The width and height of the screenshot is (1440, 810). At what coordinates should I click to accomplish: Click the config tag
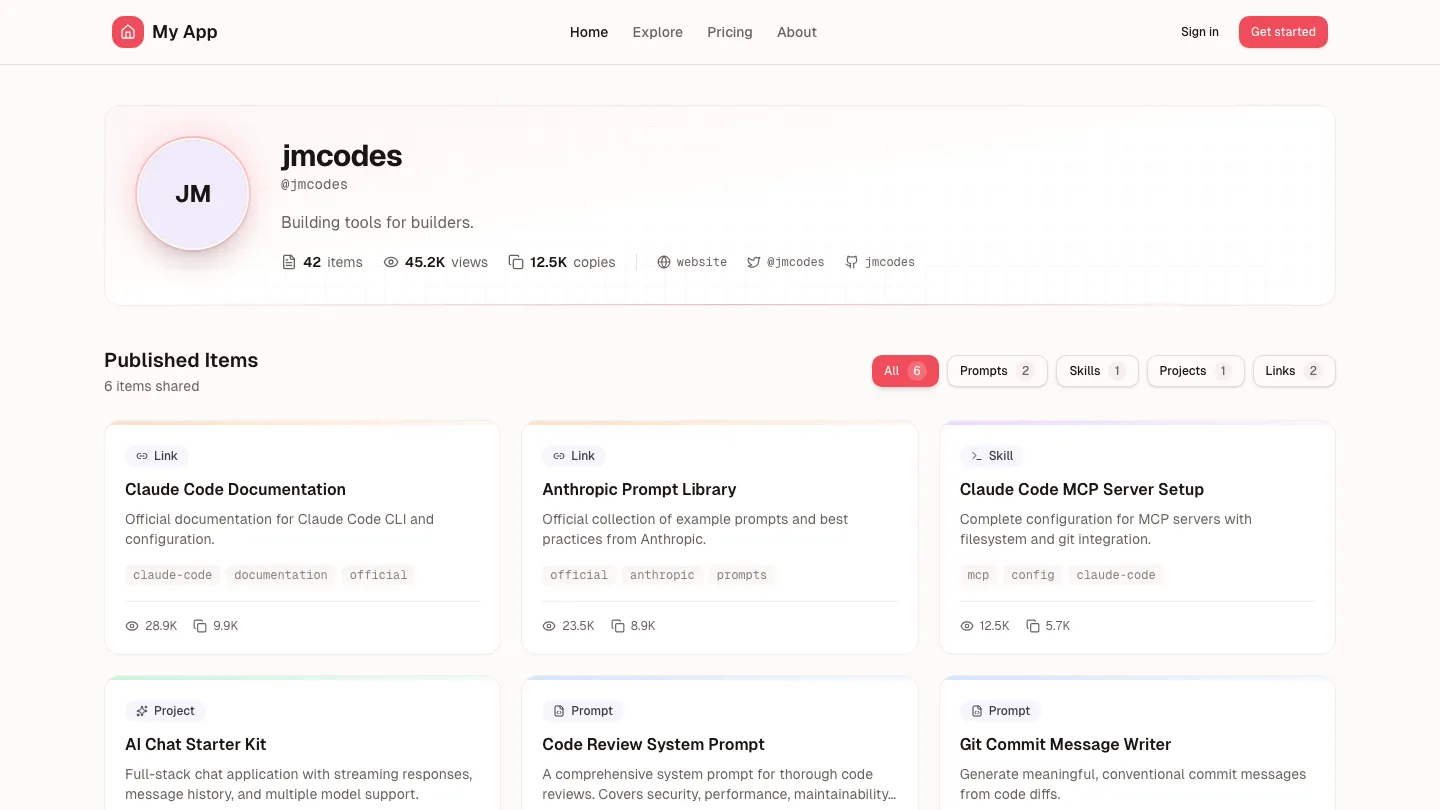1033,575
